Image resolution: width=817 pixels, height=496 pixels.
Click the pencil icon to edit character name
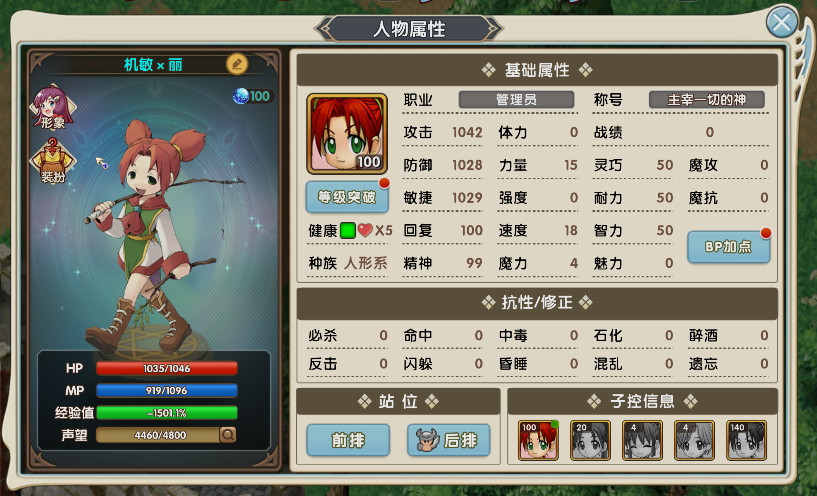[x=237, y=64]
